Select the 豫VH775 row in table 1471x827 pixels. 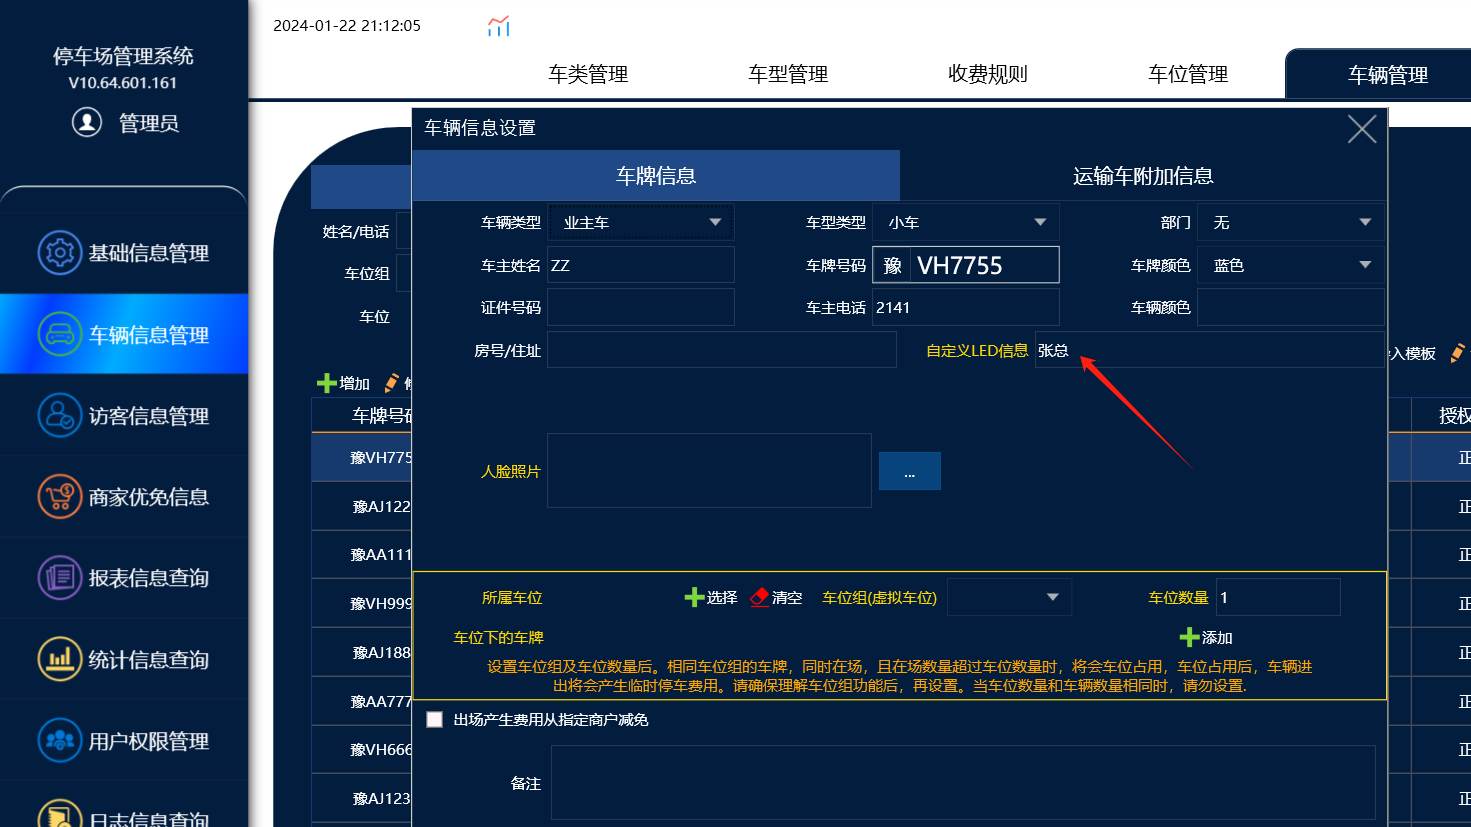click(362, 457)
